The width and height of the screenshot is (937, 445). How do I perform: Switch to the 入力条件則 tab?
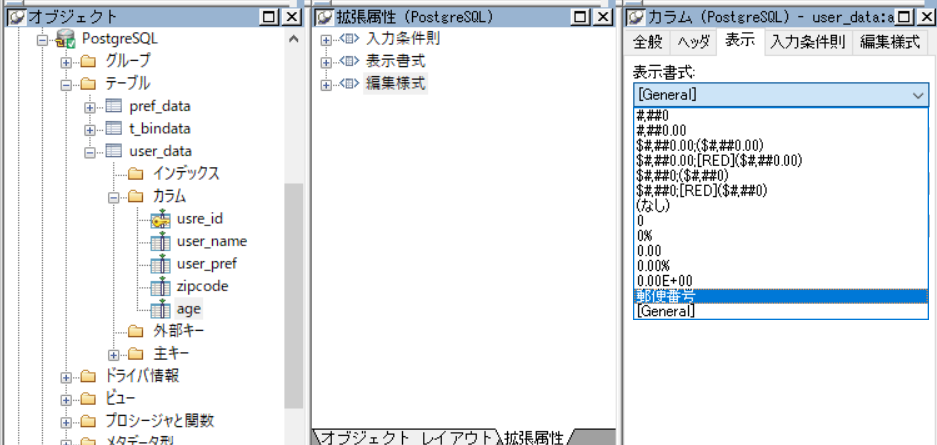pos(807,42)
